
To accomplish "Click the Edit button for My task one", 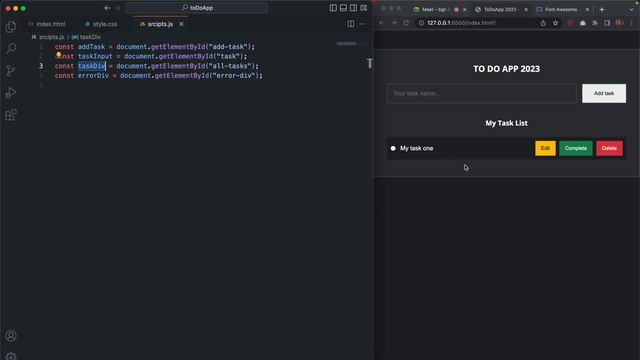I will tap(545, 148).
